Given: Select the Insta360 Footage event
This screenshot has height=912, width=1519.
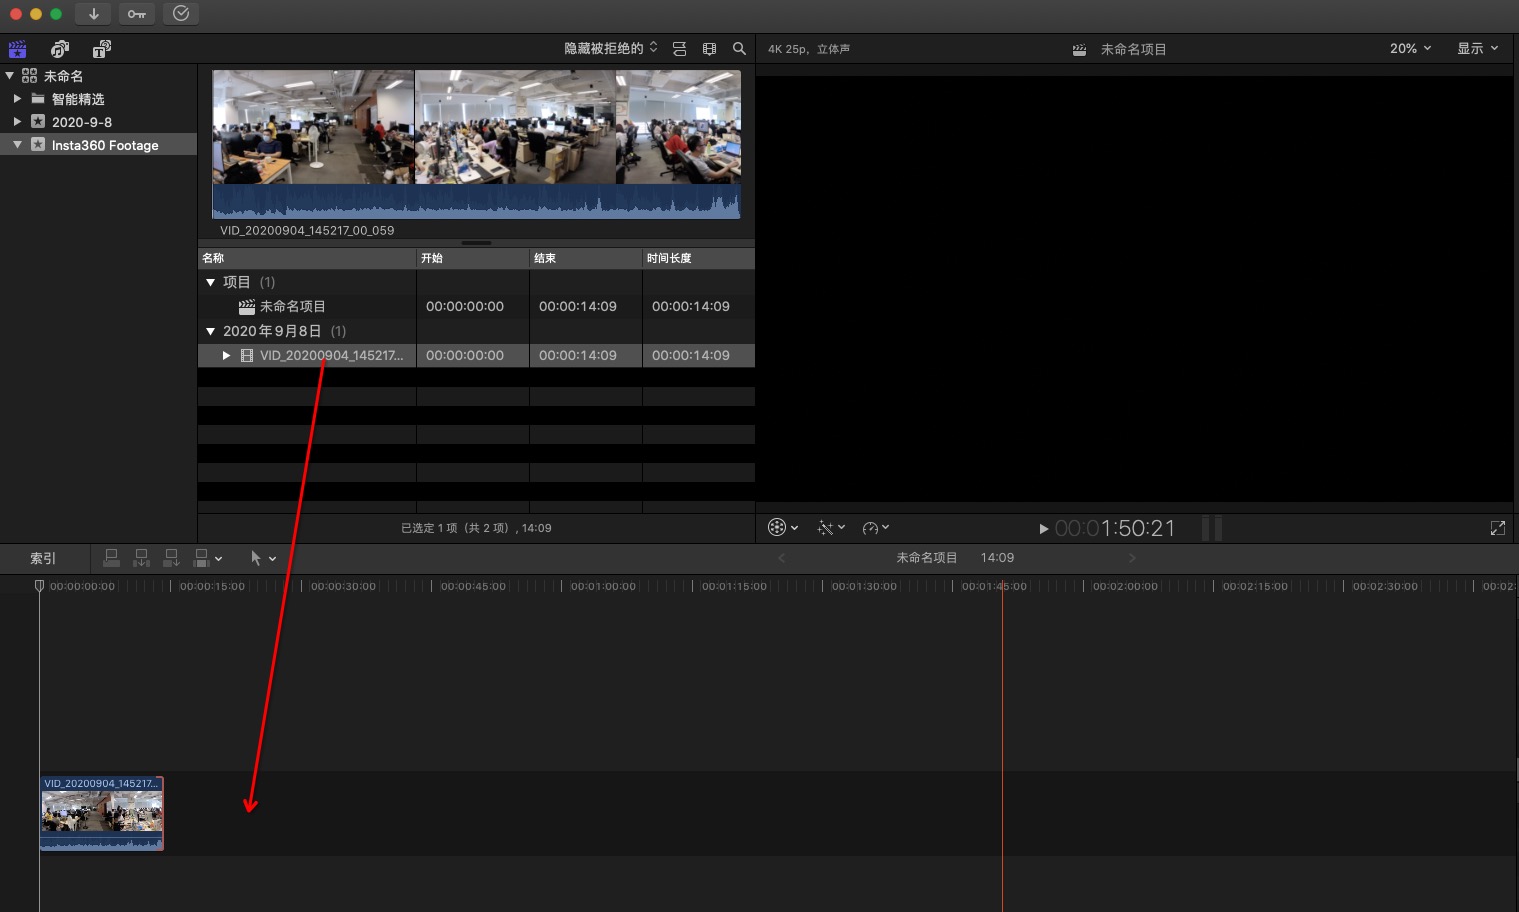Looking at the screenshot, I should (x=98, y=145).
